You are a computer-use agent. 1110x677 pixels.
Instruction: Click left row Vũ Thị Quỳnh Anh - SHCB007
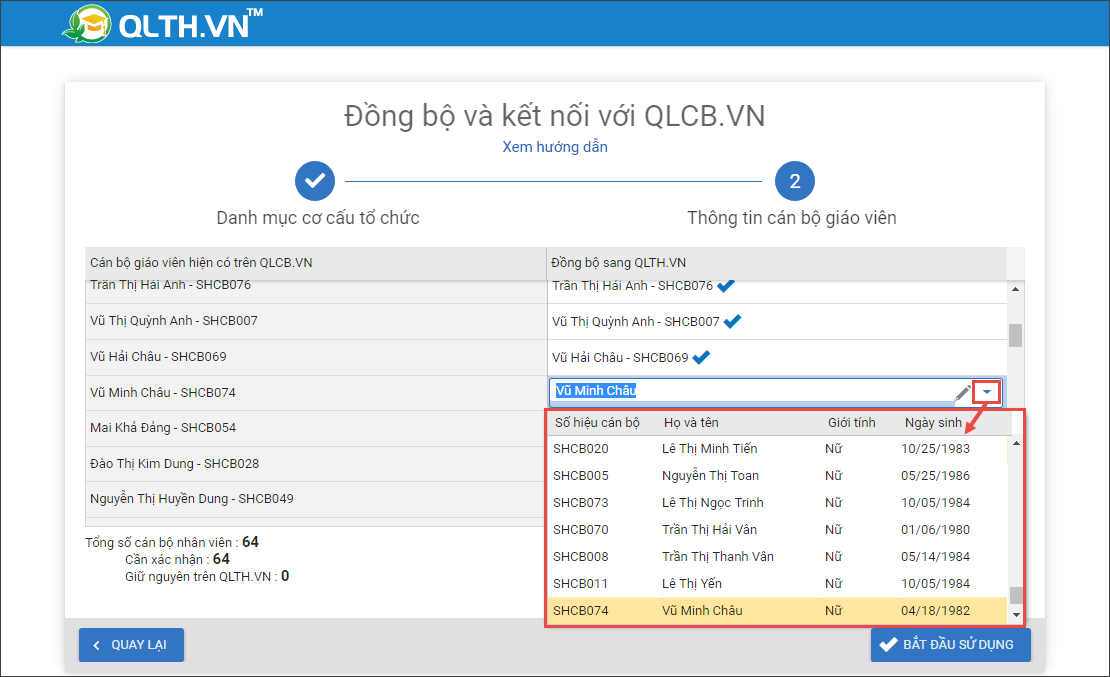click(316, 321)
